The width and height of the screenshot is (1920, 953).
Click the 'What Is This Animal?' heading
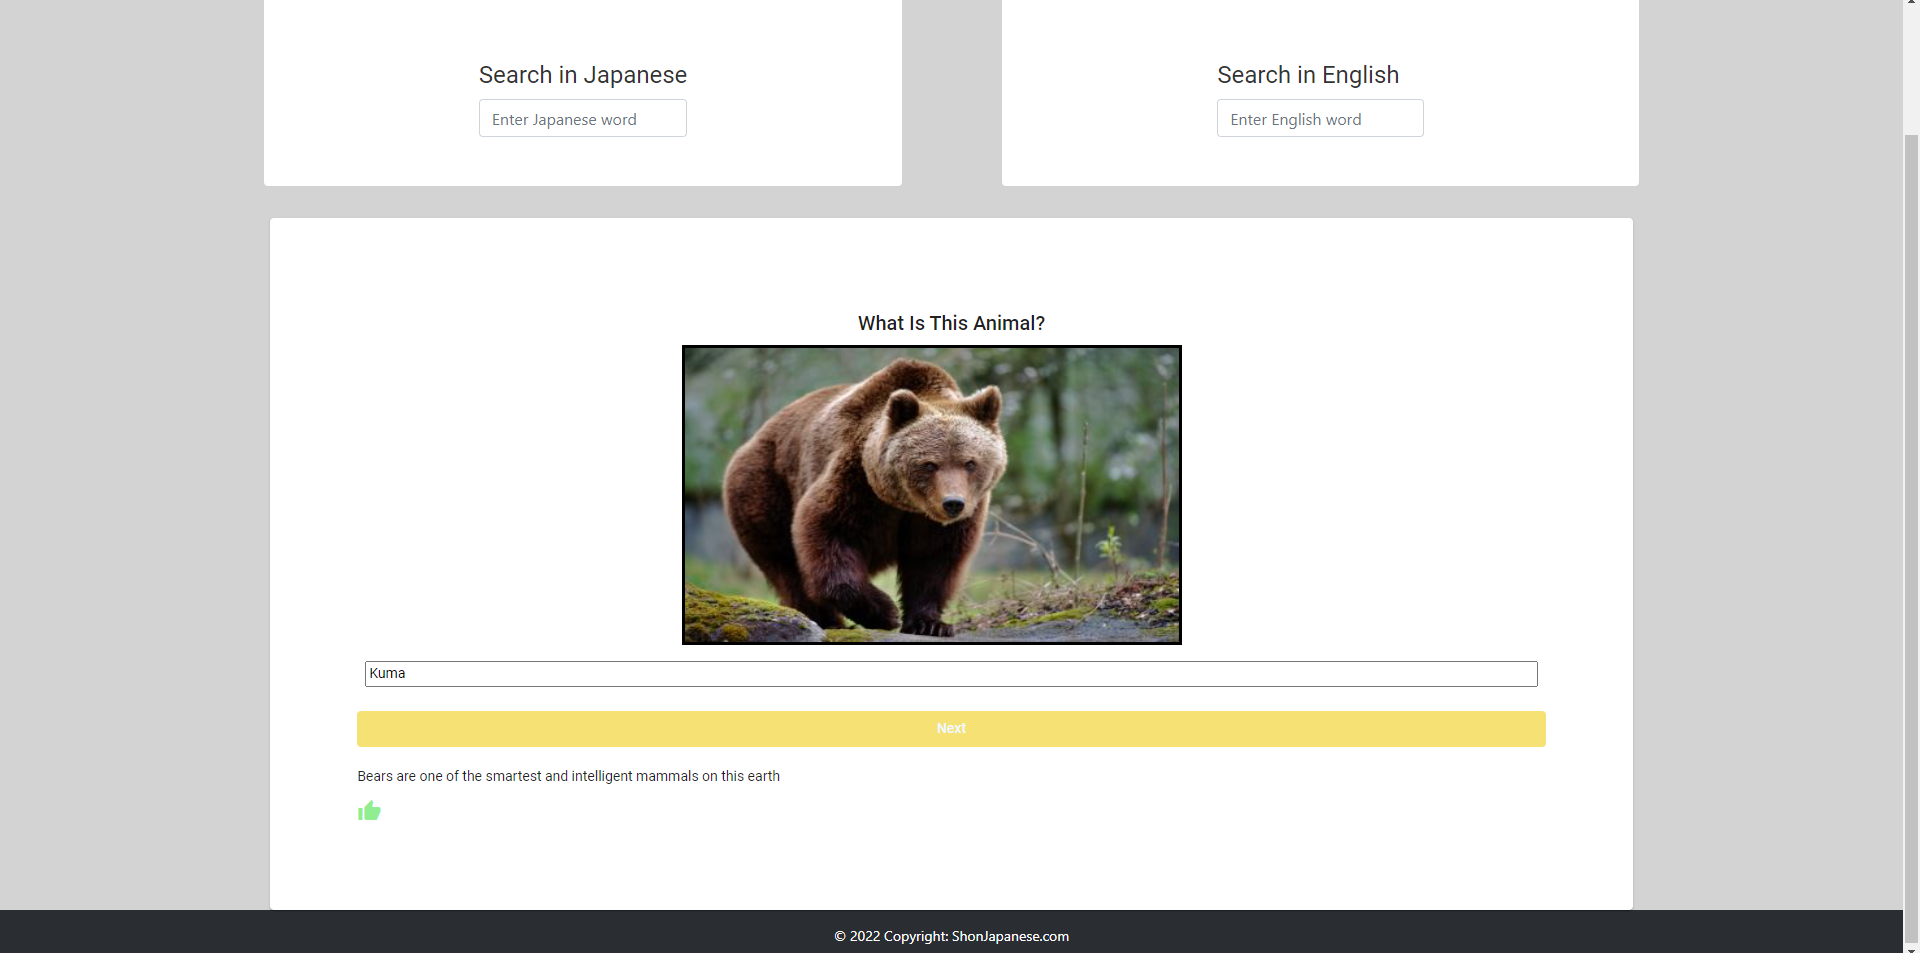[951, 323]
